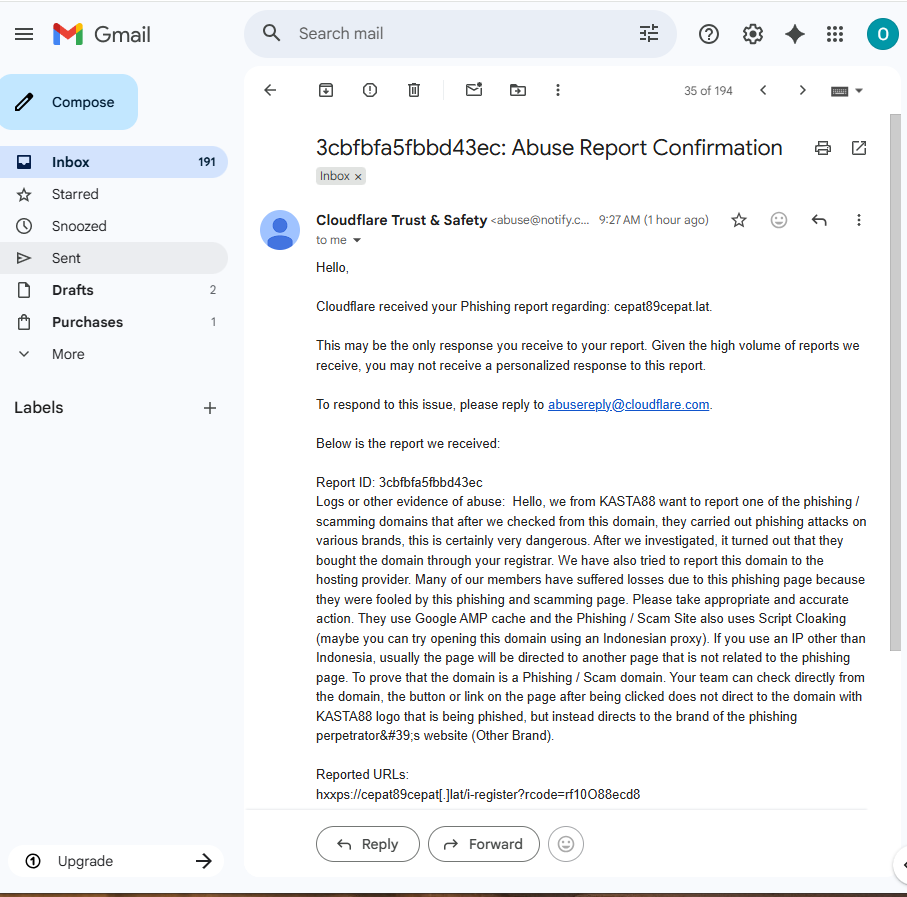
Task: Click the Labels heading
Action: pyautogui.click(x=39, y=408)
